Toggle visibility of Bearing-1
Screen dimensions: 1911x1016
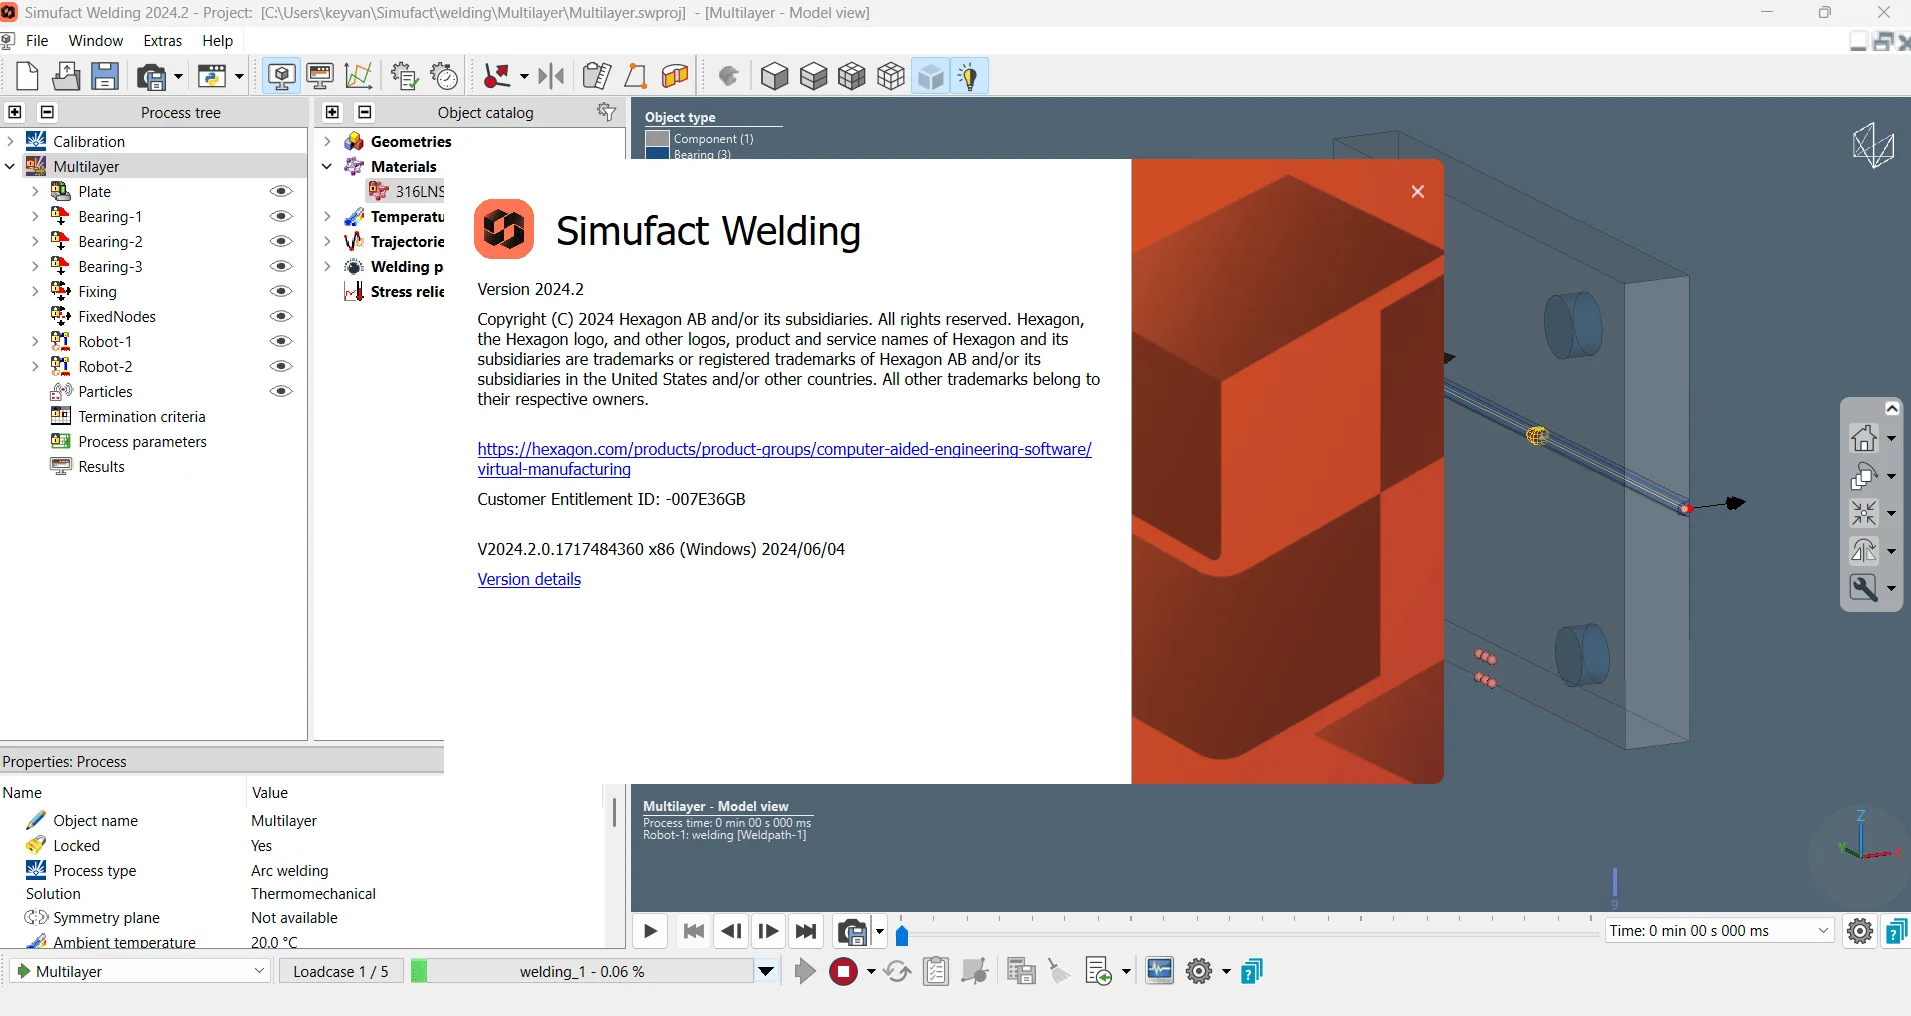point(282,216)
